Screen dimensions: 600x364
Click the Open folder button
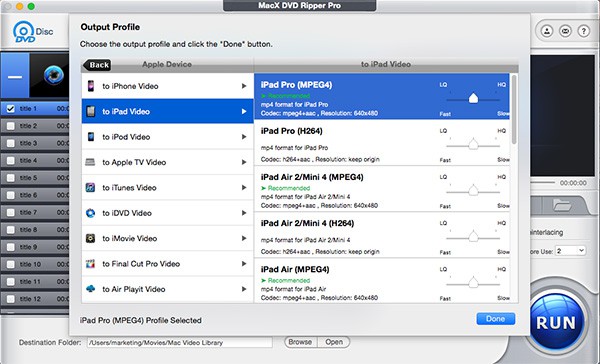[x=334, y=342]
